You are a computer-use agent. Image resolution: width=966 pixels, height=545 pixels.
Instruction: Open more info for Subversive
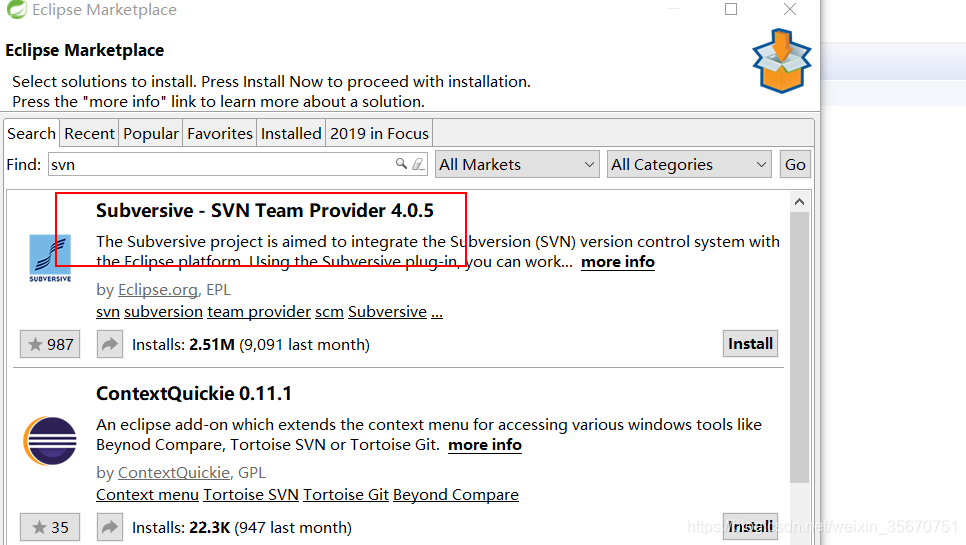click(618, 262)
